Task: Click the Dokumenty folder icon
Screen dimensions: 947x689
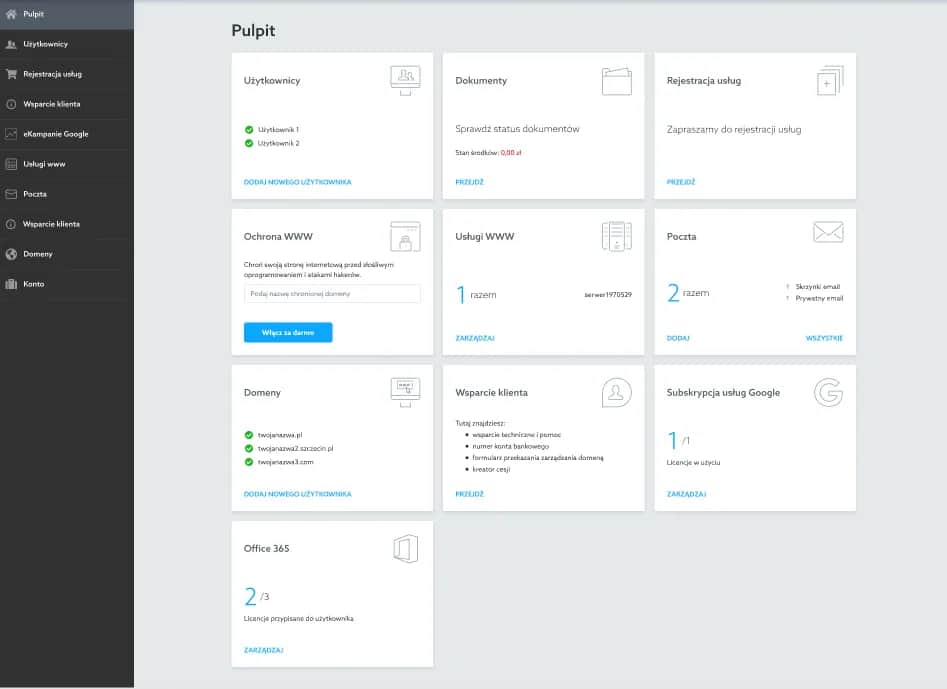Action: [616, 81]
